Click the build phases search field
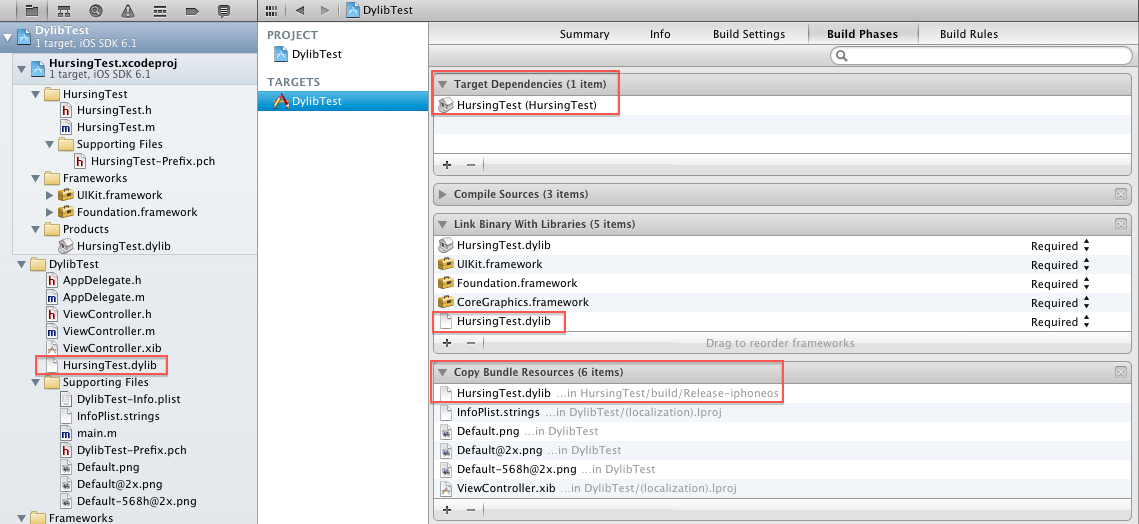This screenshot has width=1139, height=524. click(x=980, y=55)
